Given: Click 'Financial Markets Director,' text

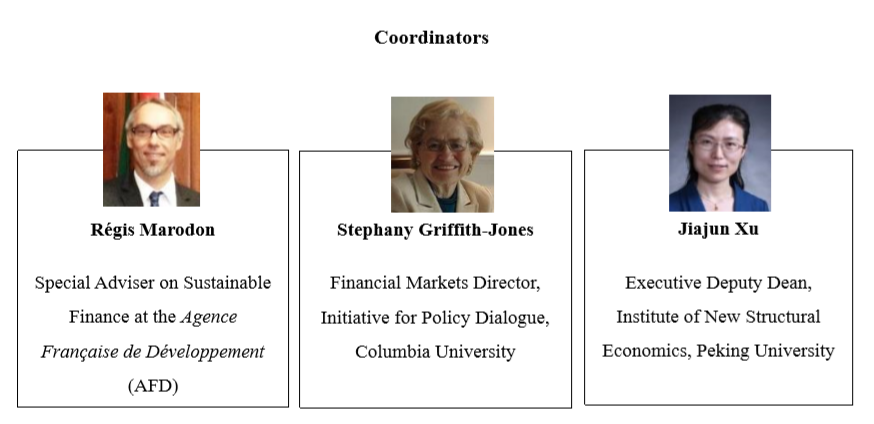Looking at the screenshot, I should coord(435,282).
